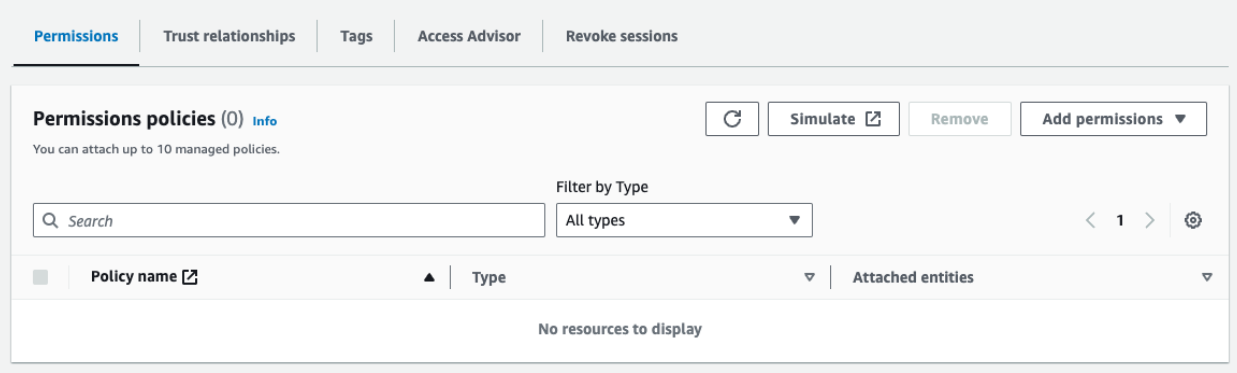The height and width of the screenshot is (373, 1237).
Task: Sort ascending by Policy name arrow
Action: 429,278
